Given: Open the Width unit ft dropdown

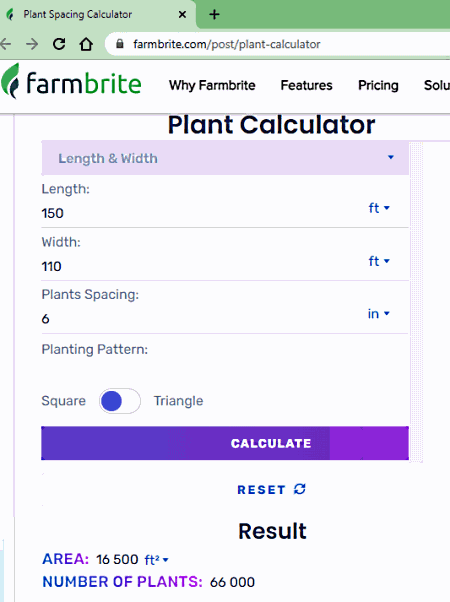Looking at the screenshot, I should point(379,261).
